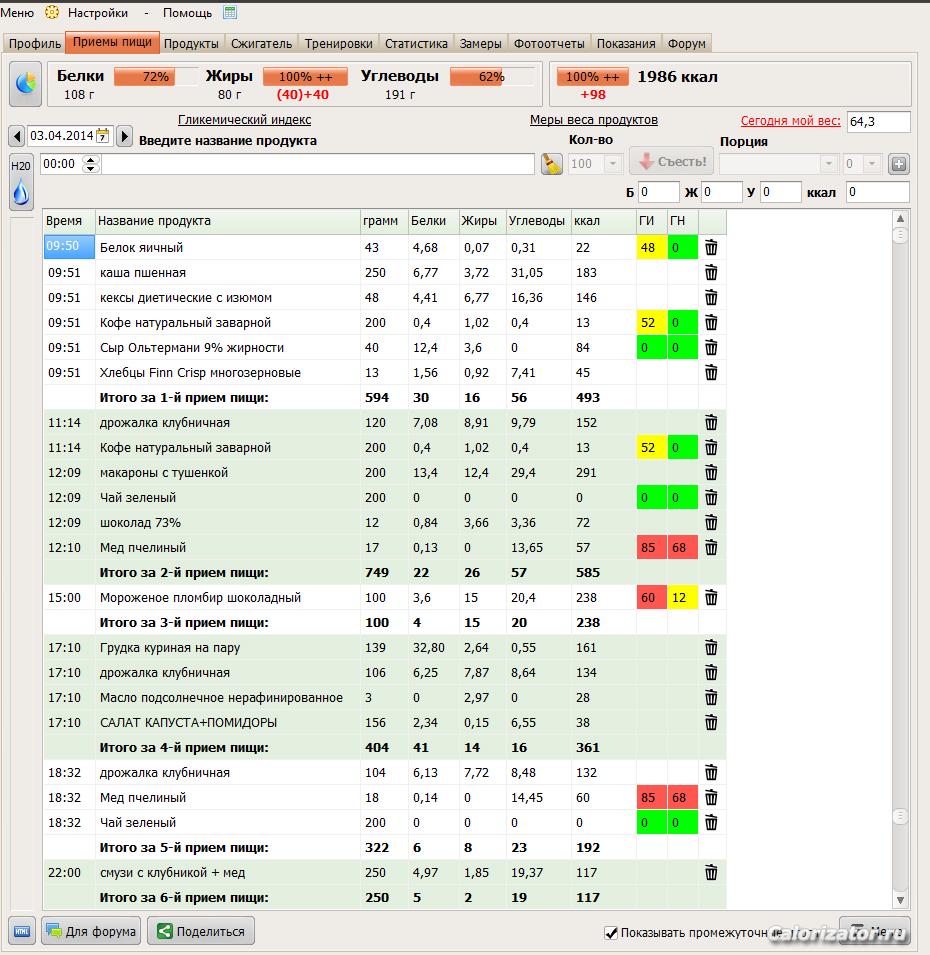This screenshot has height=955, width=930.
Task: Switch to the Форум tab
Action: click(x=686, y=43)
